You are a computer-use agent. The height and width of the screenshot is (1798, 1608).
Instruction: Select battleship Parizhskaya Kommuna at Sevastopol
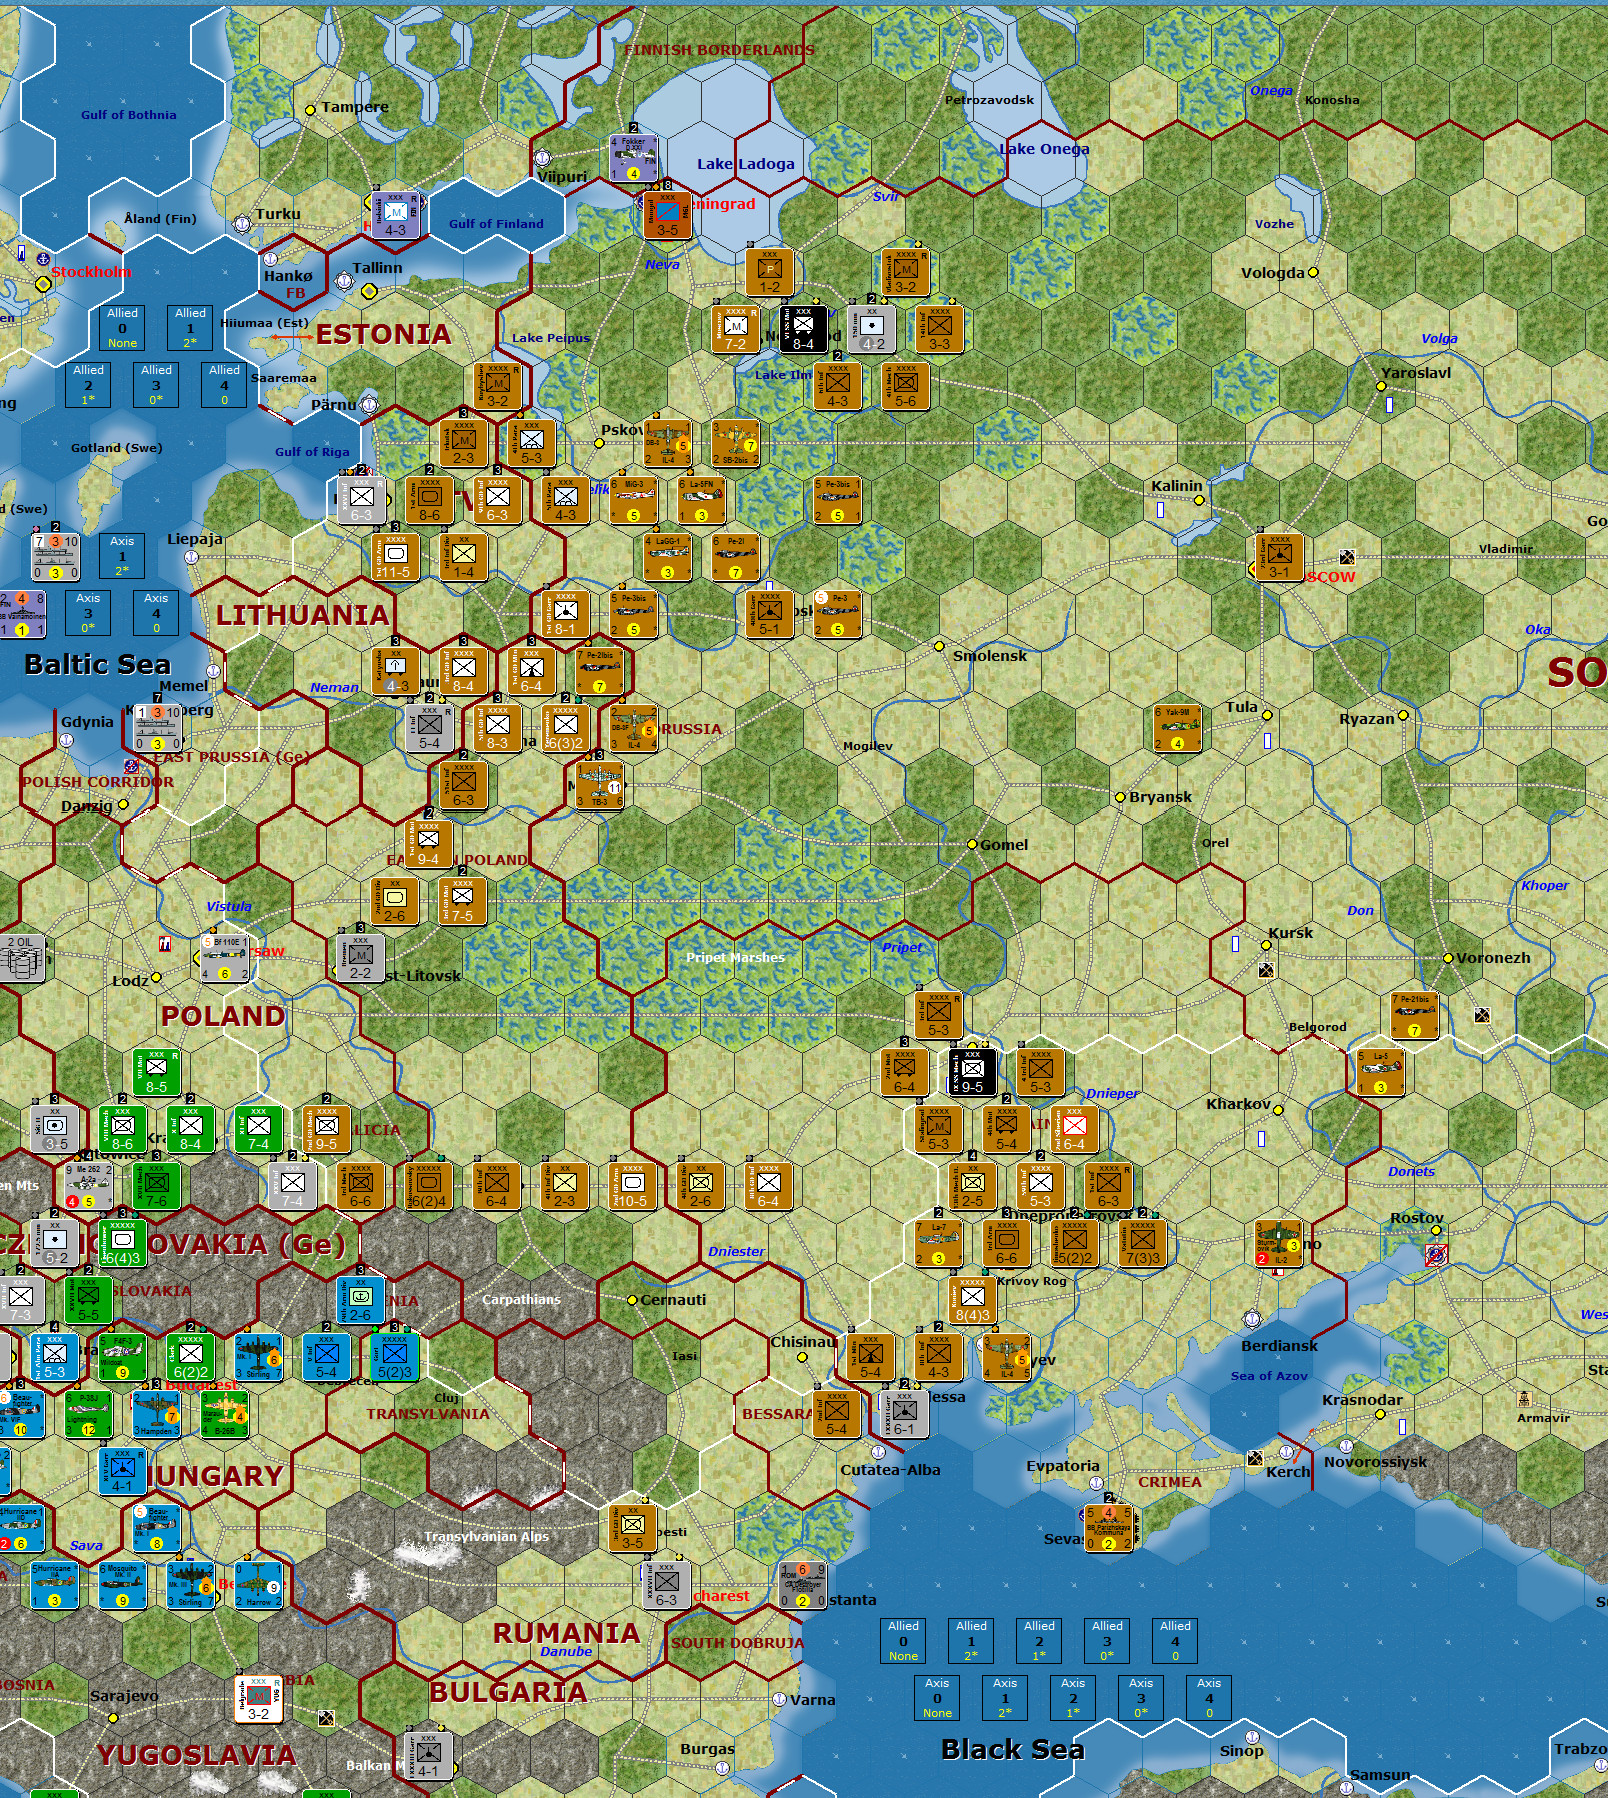[x=1108, y=1528]
